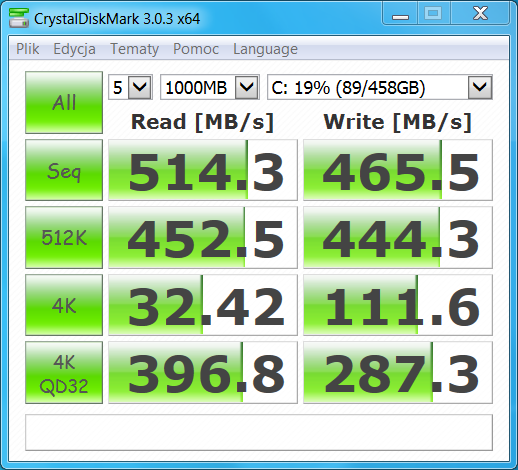Open the Pomoc menu
This screenshot has width=518, height=470.
coord(196,49)
